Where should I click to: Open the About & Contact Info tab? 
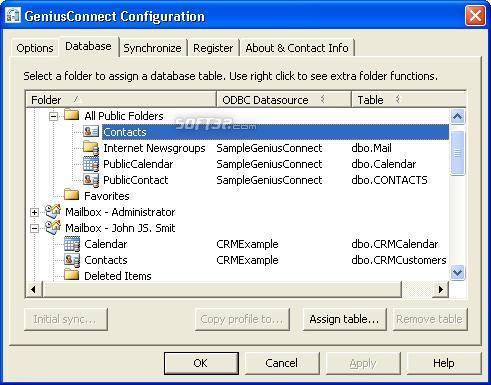point(297,48)
